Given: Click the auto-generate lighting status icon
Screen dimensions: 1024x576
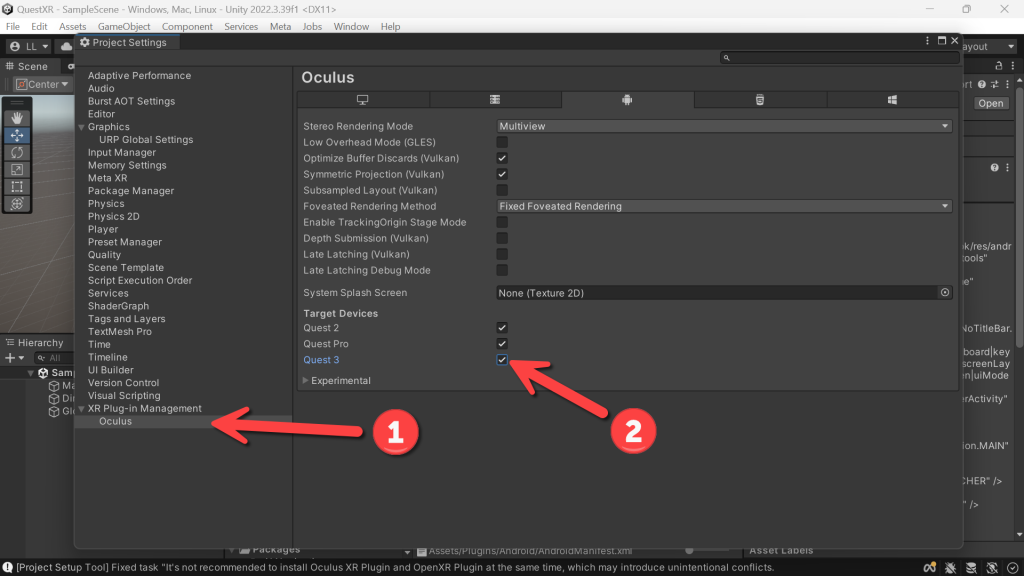Looking at the screenshot, I should [992, 568].
